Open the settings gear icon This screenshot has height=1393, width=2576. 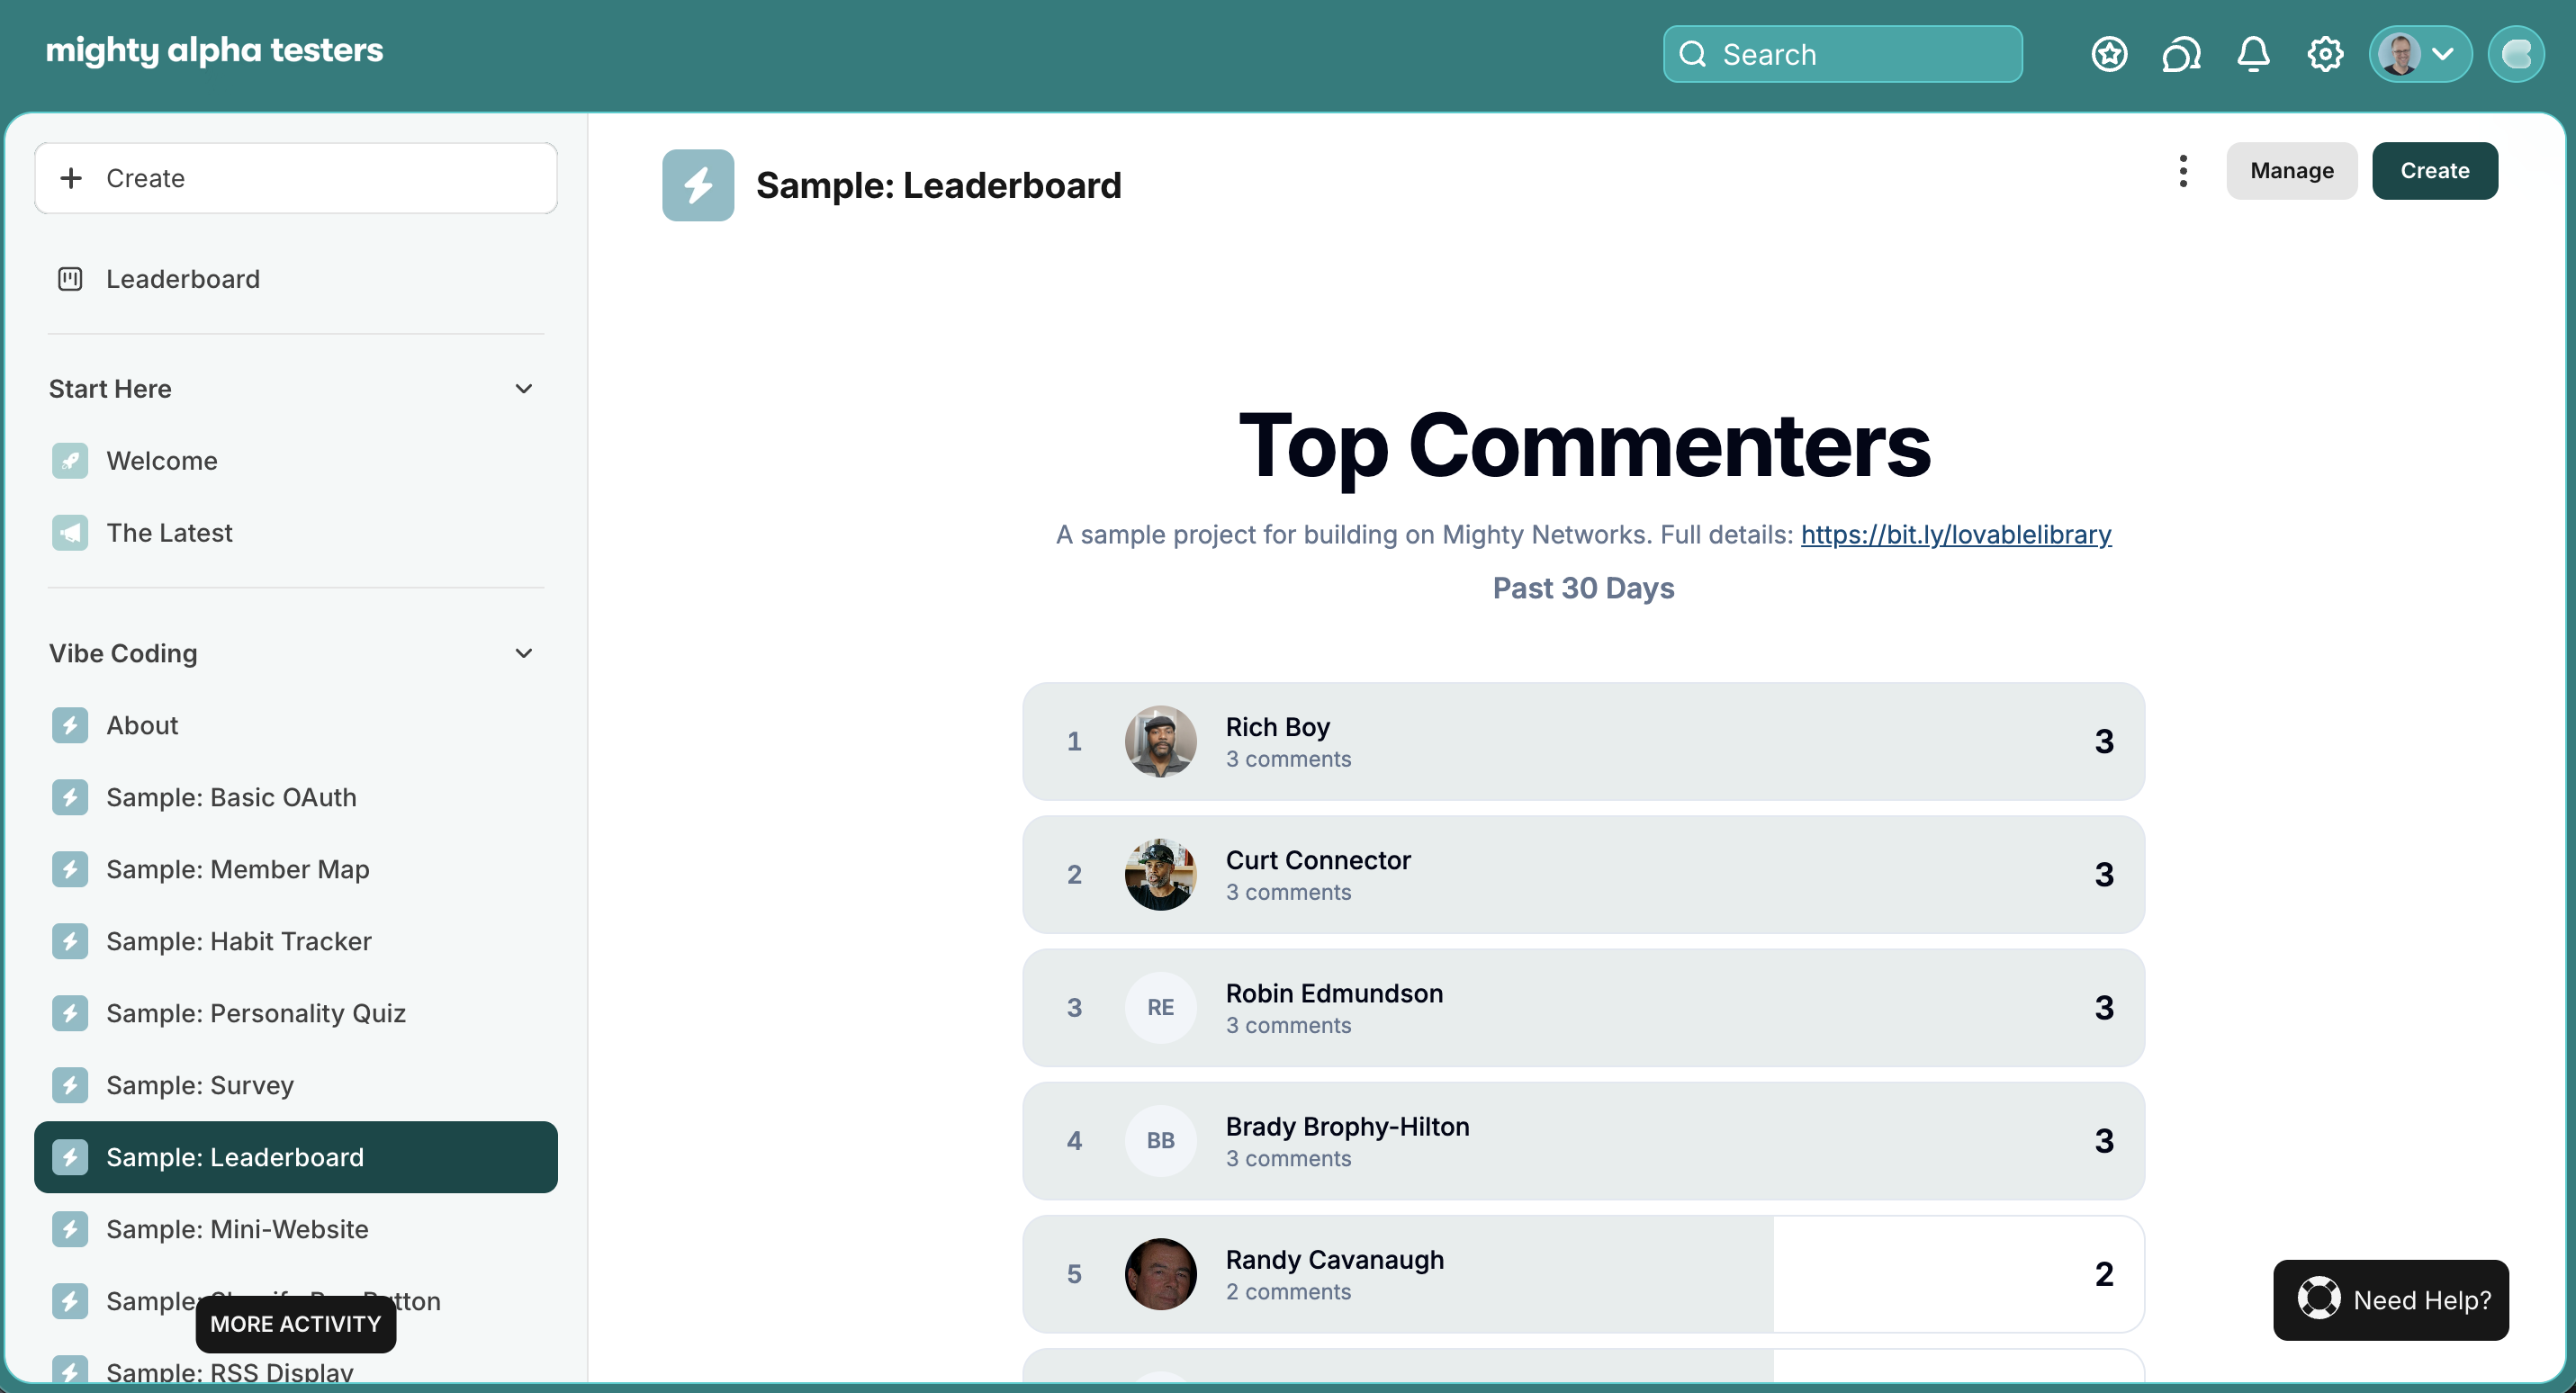pos(2325,54)
